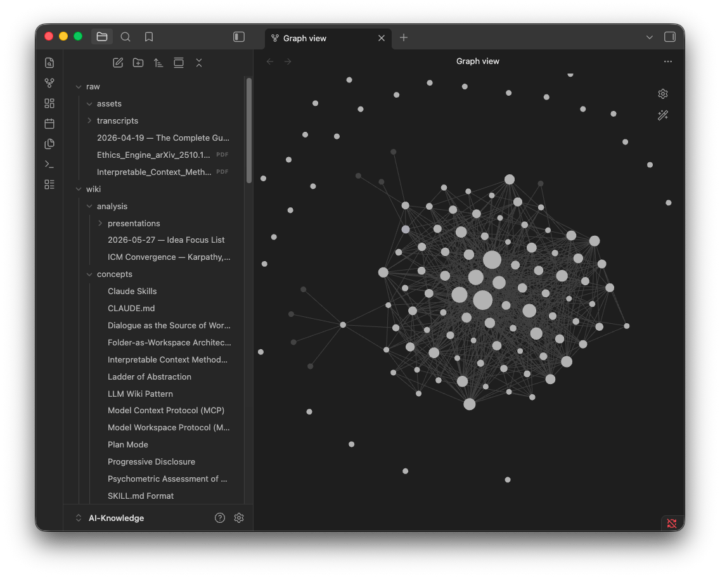This screenshot has height=578, width=720.
Task: Open the search panel magnifier icon
Action: point(125,37)
